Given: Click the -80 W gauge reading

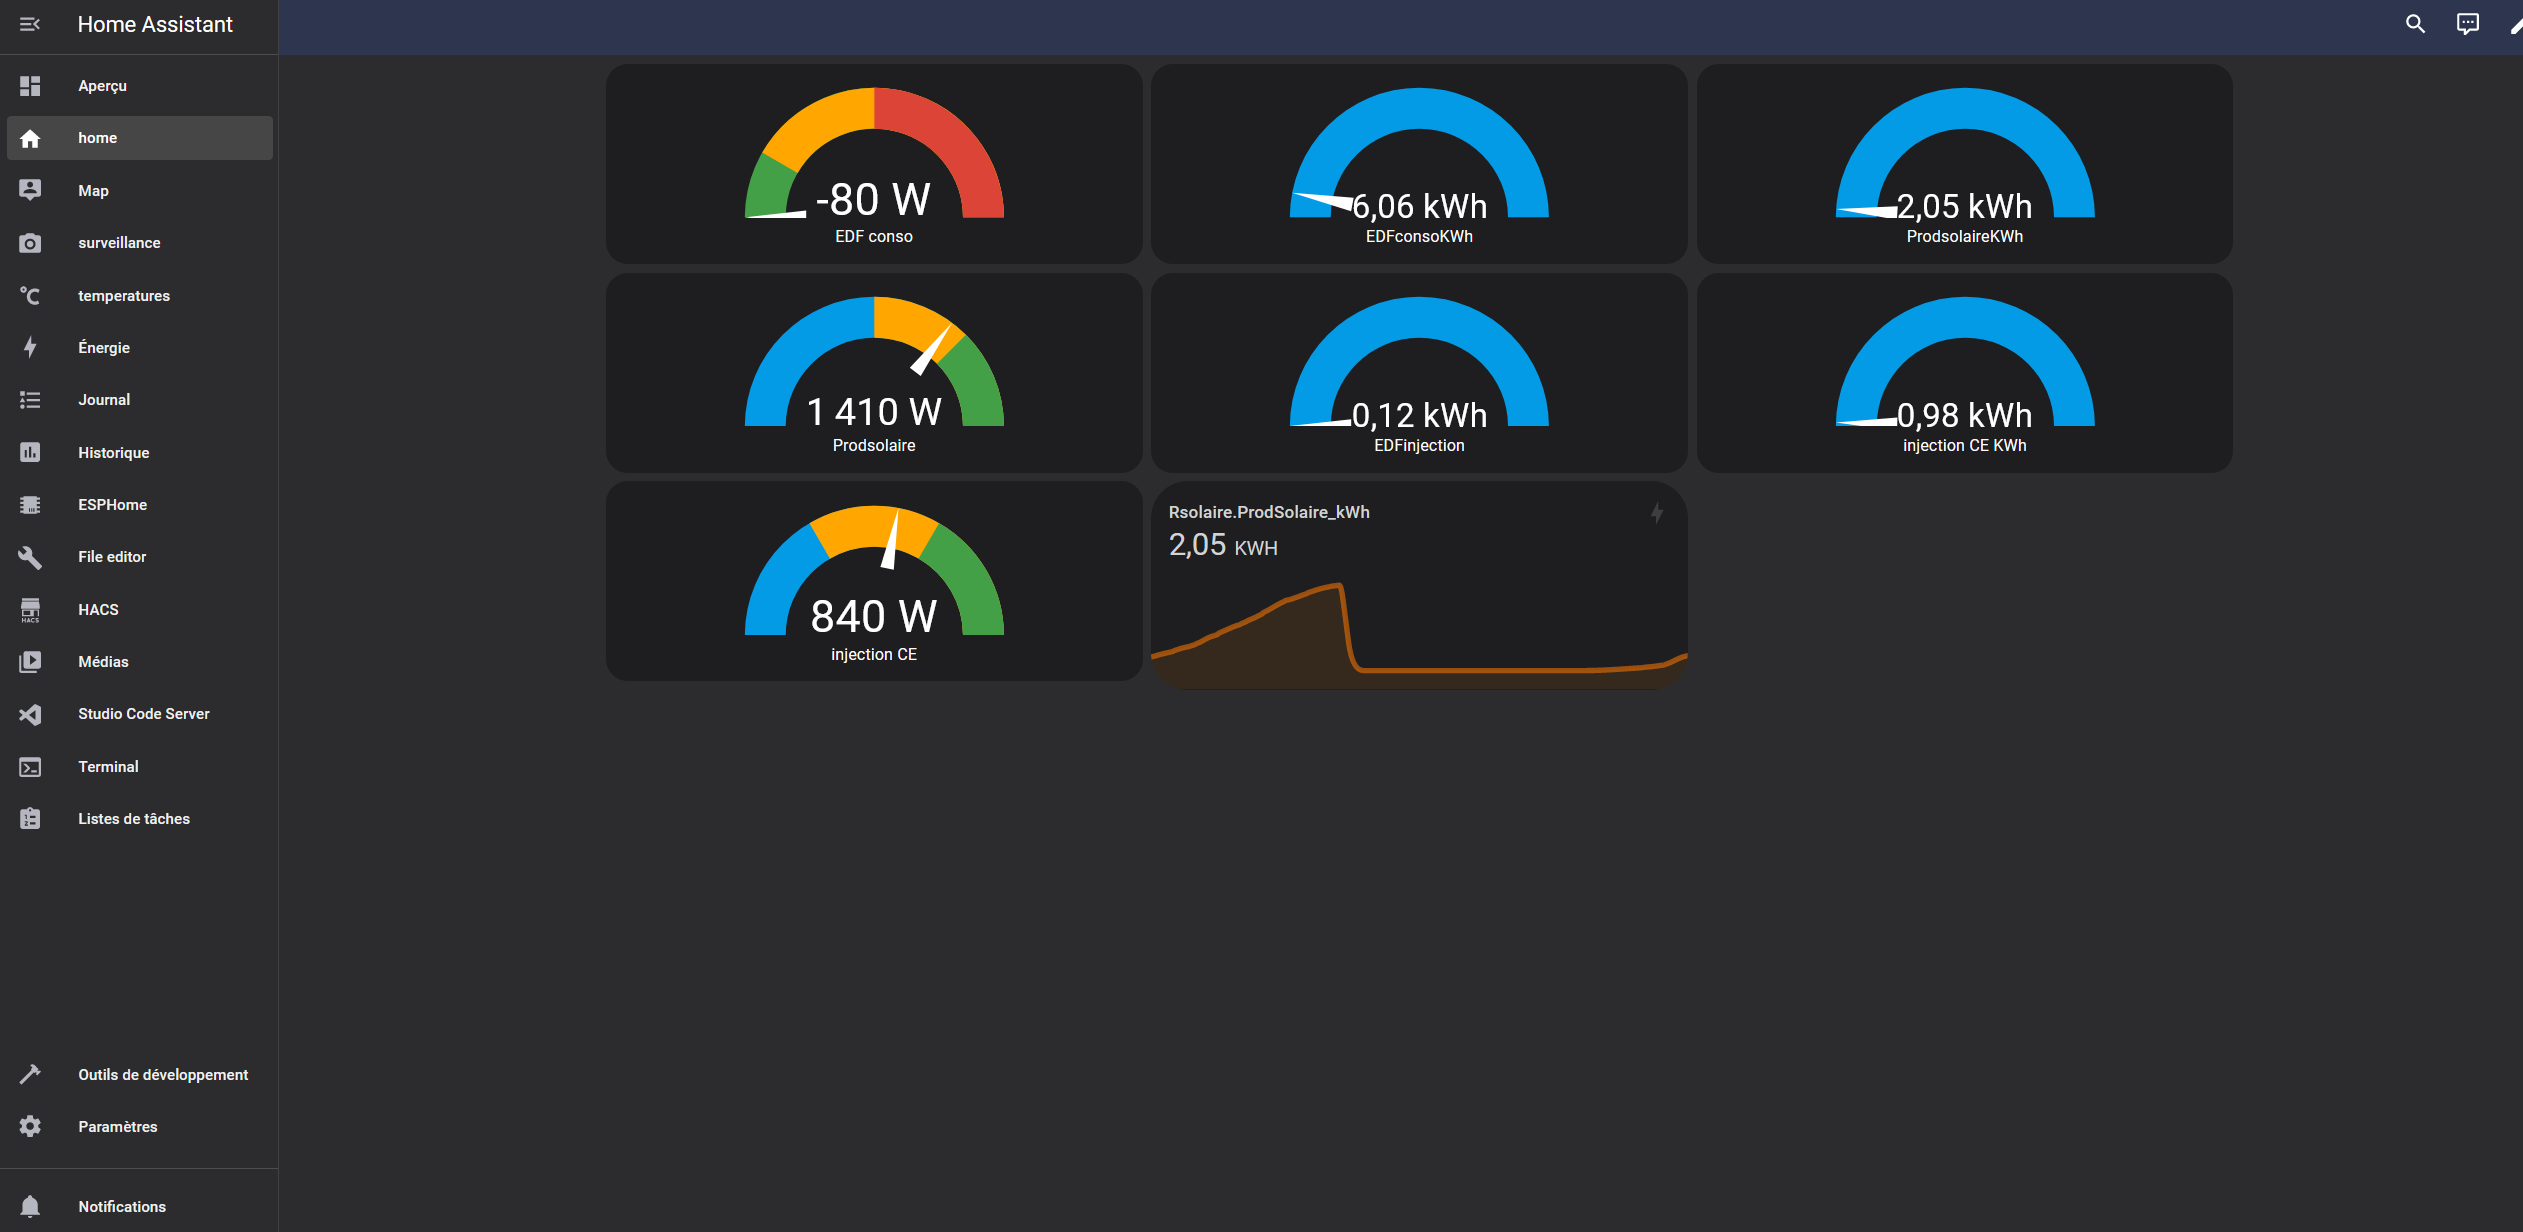Looking at the screenshot, I should 873,199.
